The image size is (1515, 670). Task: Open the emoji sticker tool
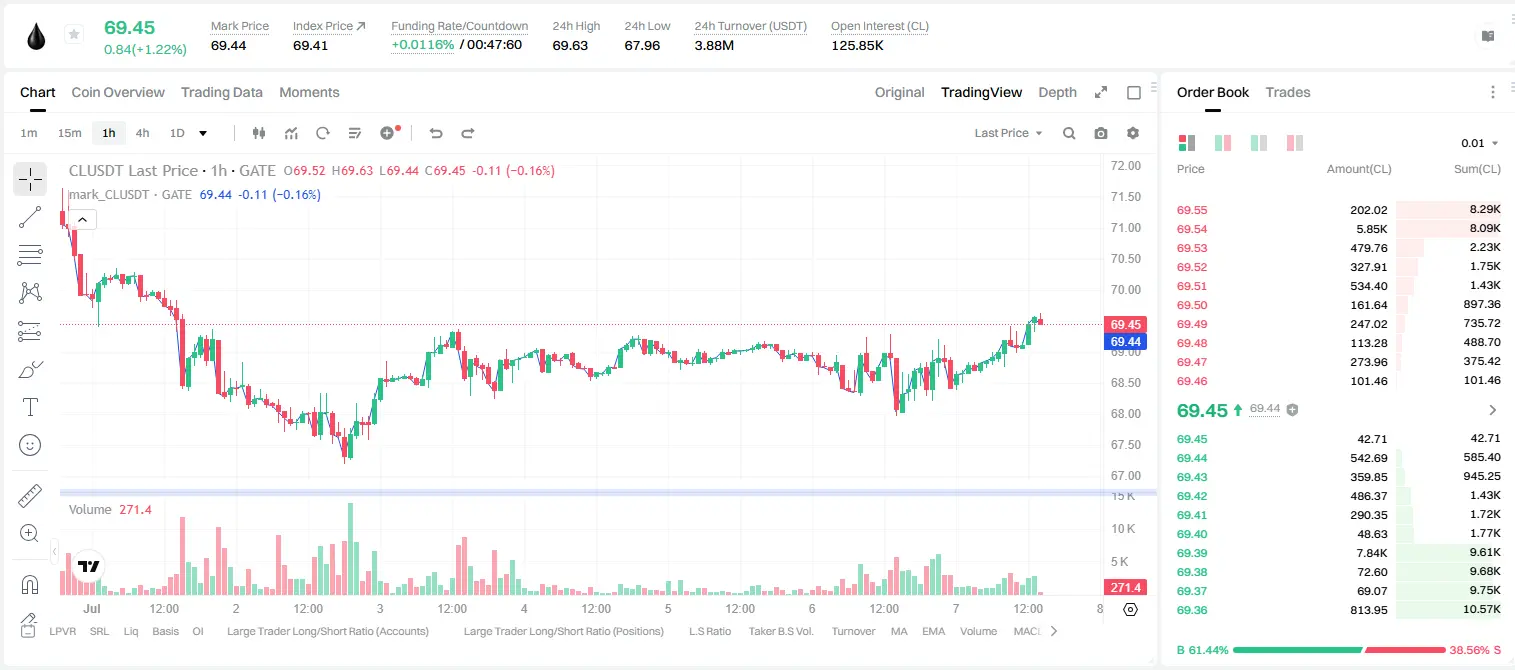[x=30, y=445]
